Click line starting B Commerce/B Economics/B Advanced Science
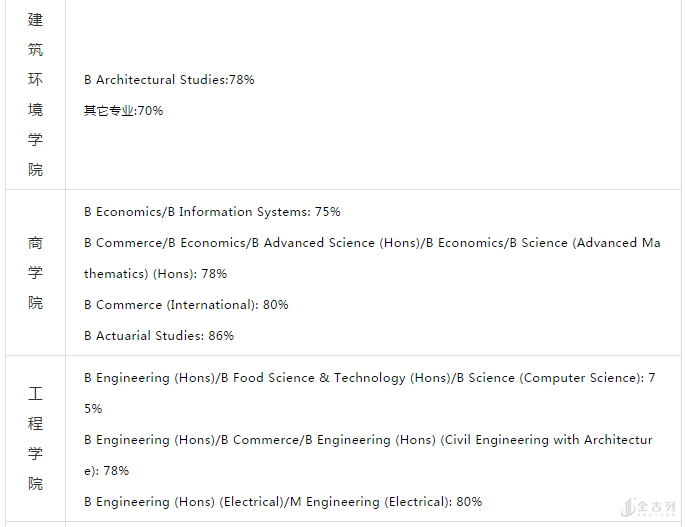The width and height of the screenshot is (685, 527). click(x=372, y=243)
